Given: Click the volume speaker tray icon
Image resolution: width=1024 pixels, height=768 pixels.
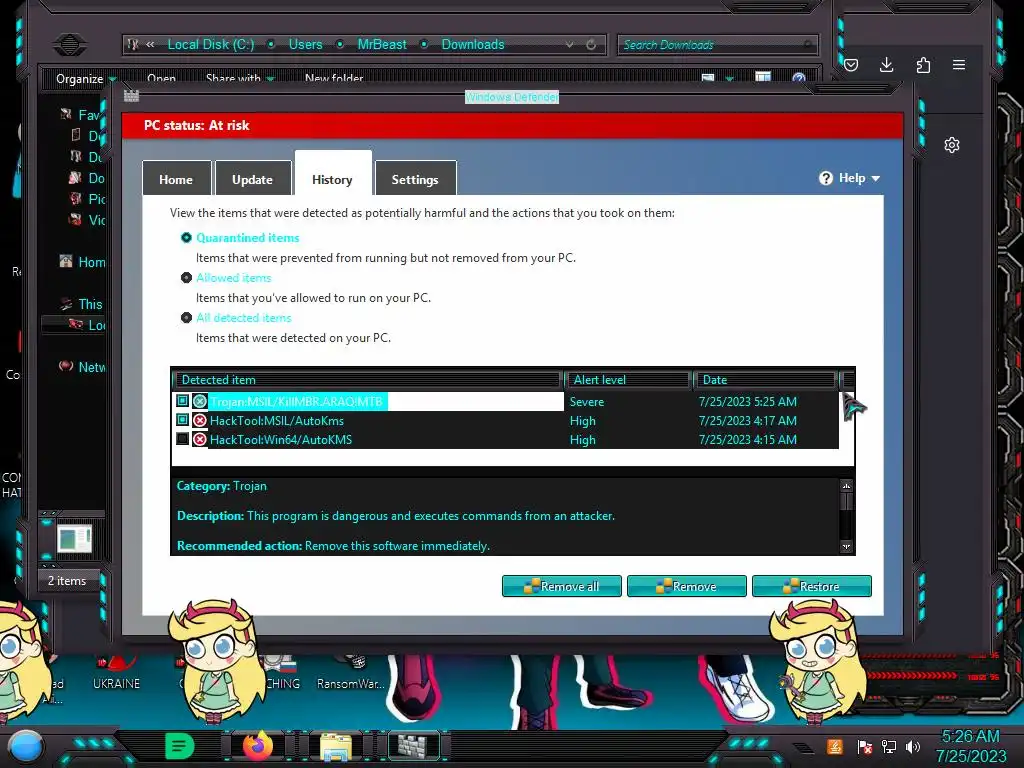Looking at the screenshot, I should [x=912, y=746].
